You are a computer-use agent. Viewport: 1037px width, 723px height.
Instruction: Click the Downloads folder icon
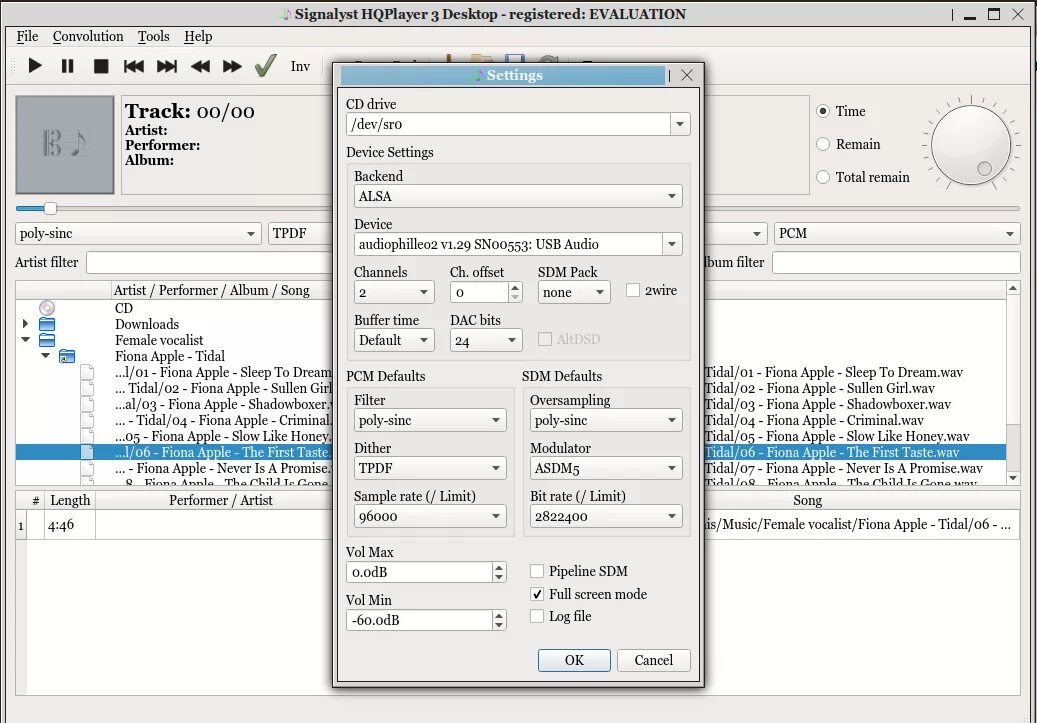[x=47, y=324]
